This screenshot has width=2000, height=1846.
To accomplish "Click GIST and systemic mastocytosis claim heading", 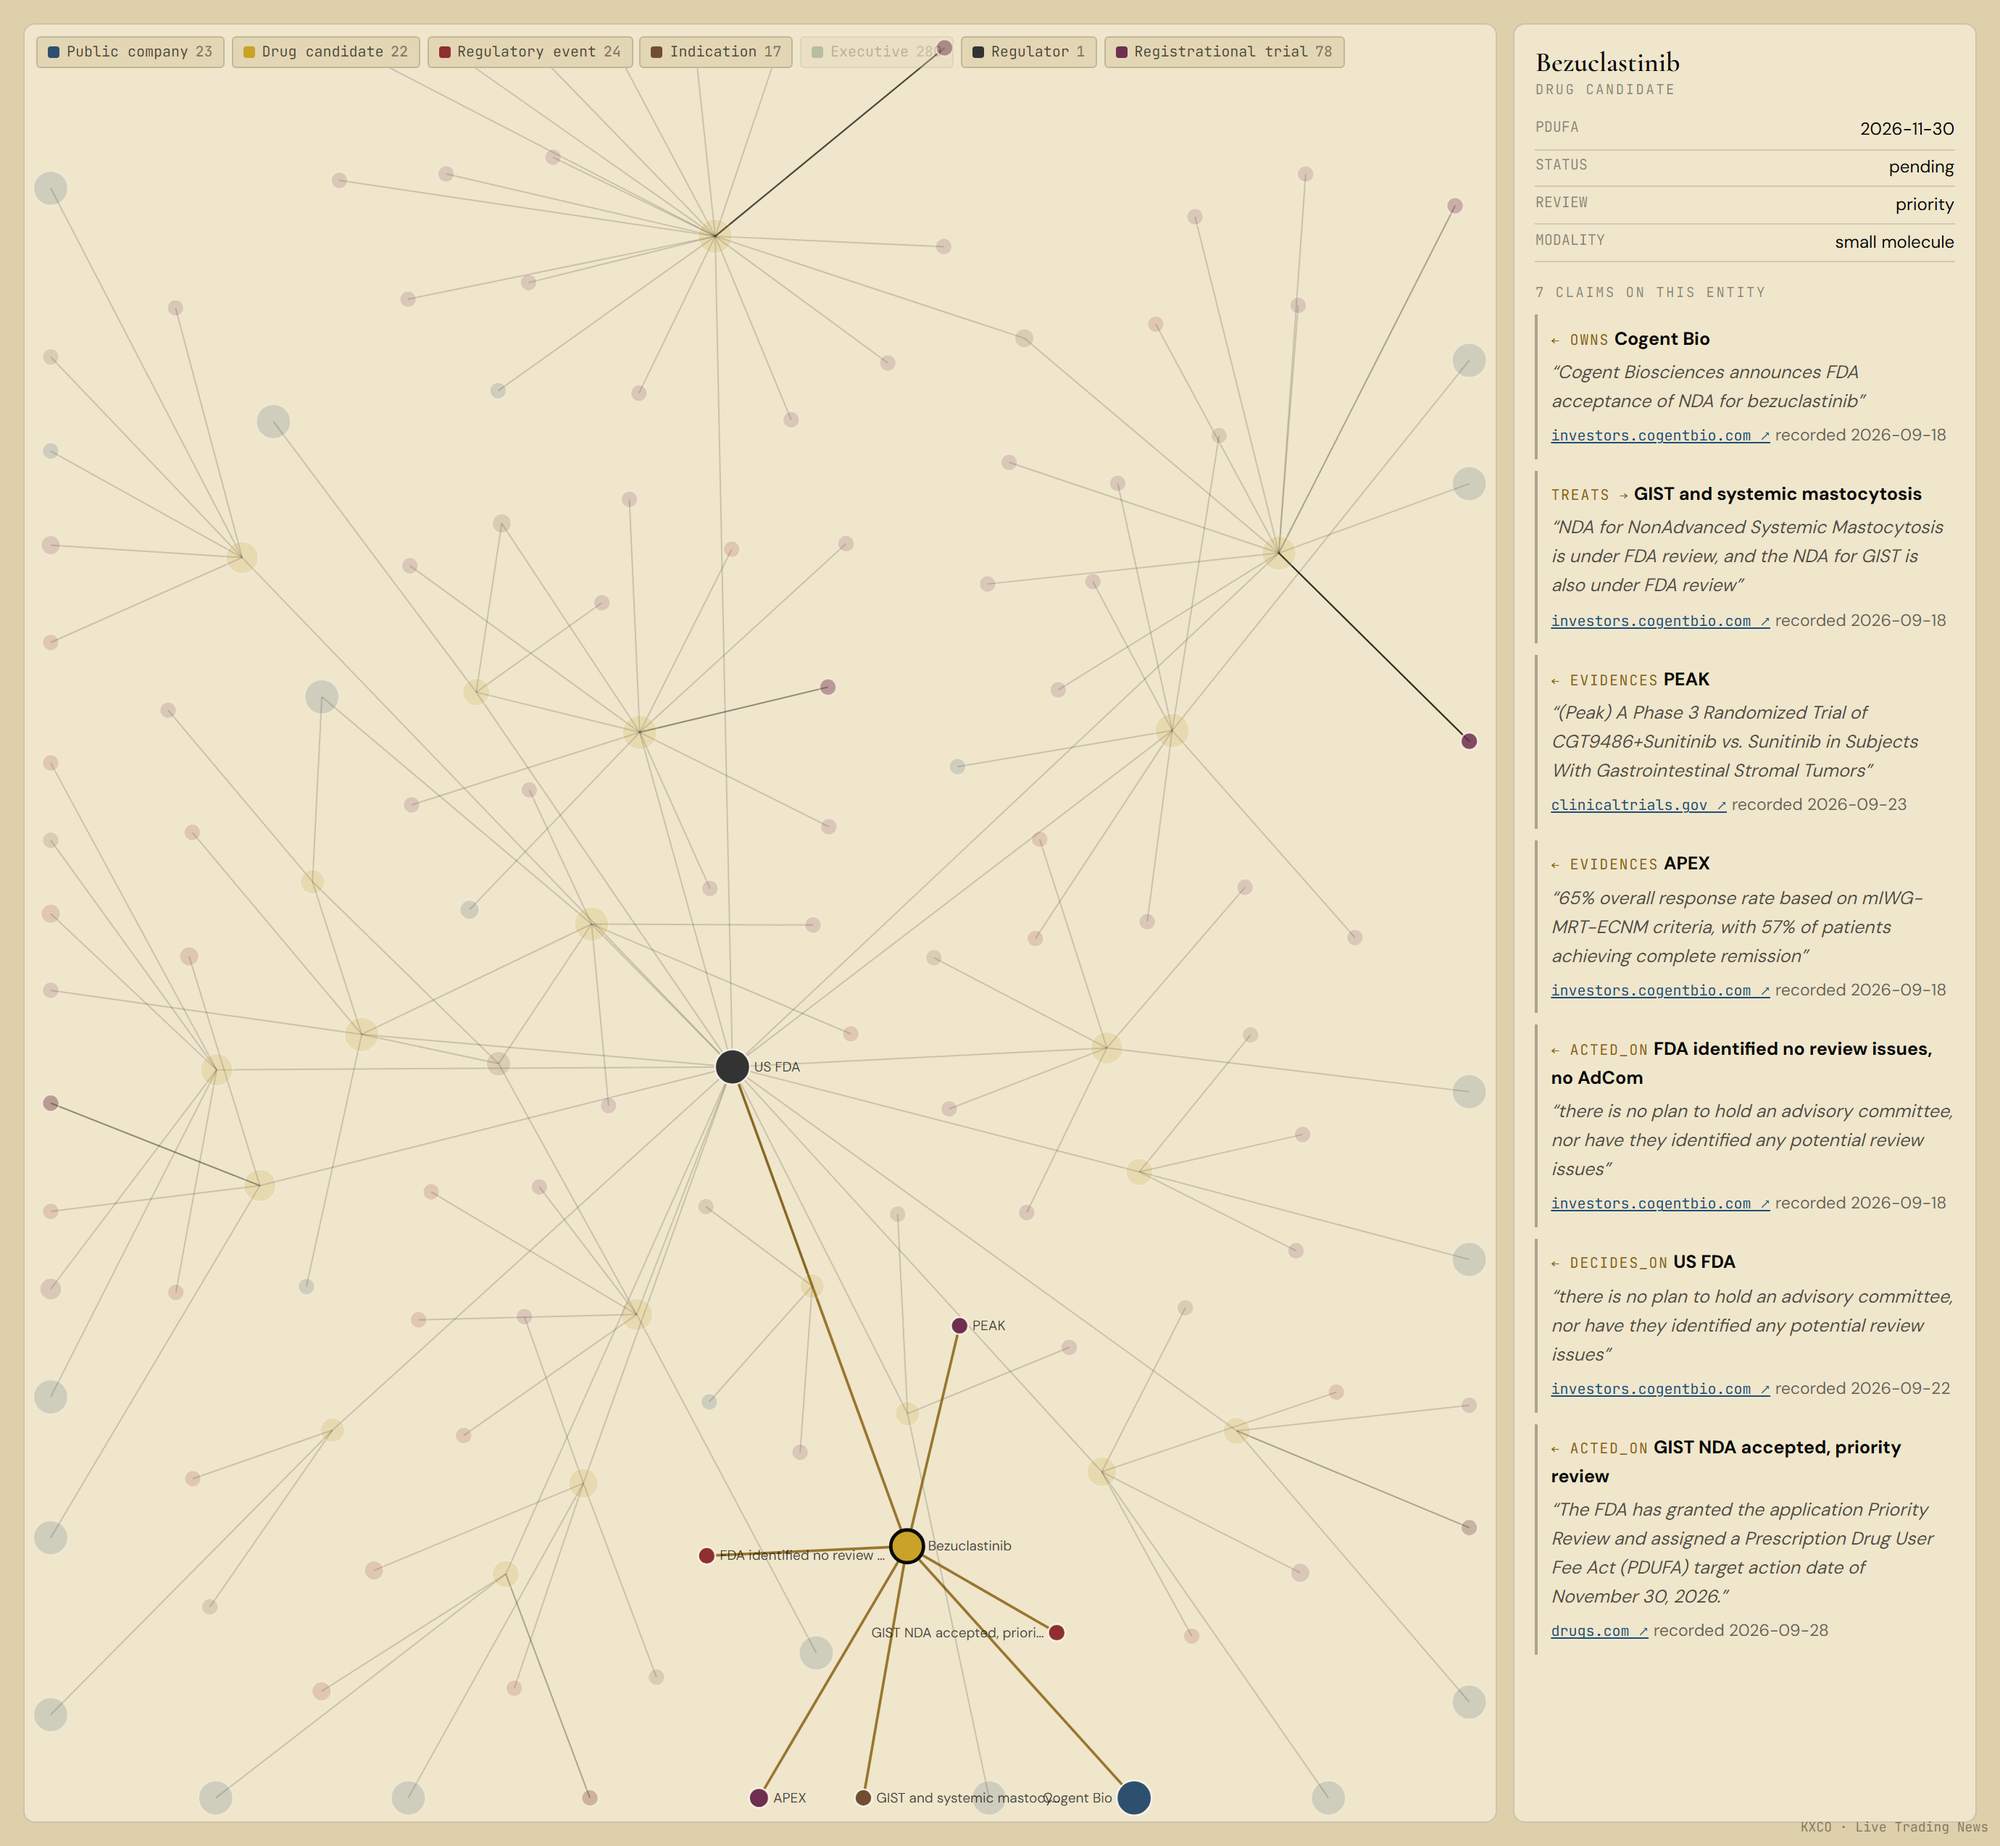I will tap(1778, 494).
